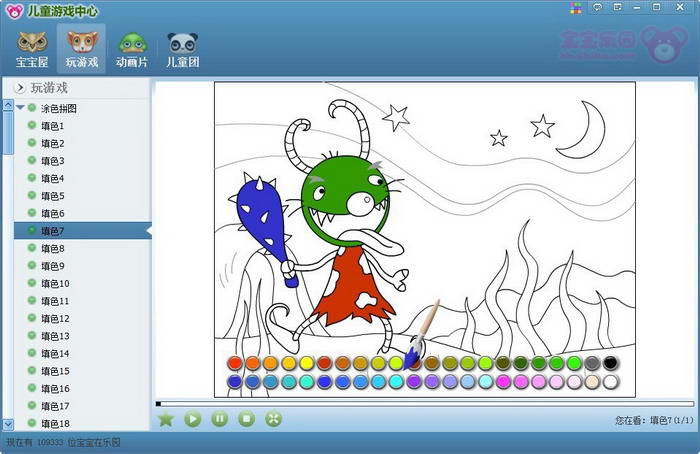Select the white color swatch

pos(610,381)
